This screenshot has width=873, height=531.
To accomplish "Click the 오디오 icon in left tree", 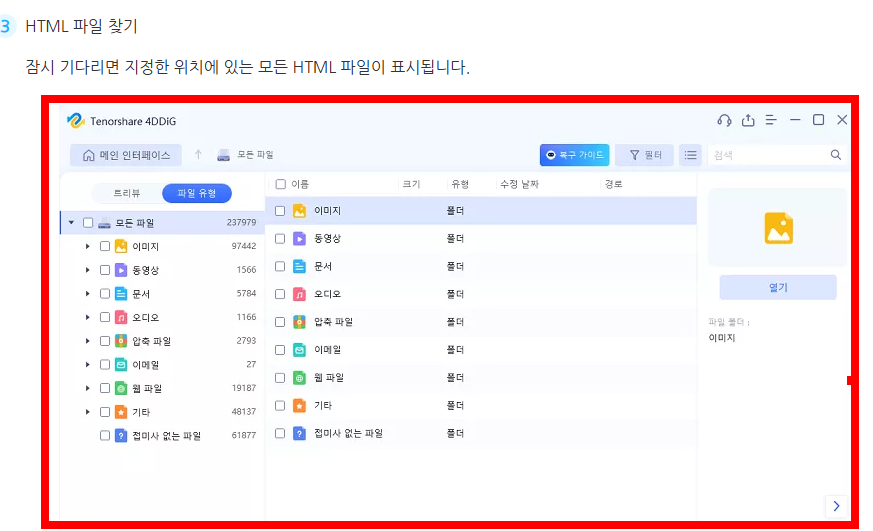I will tap(121, 317).
